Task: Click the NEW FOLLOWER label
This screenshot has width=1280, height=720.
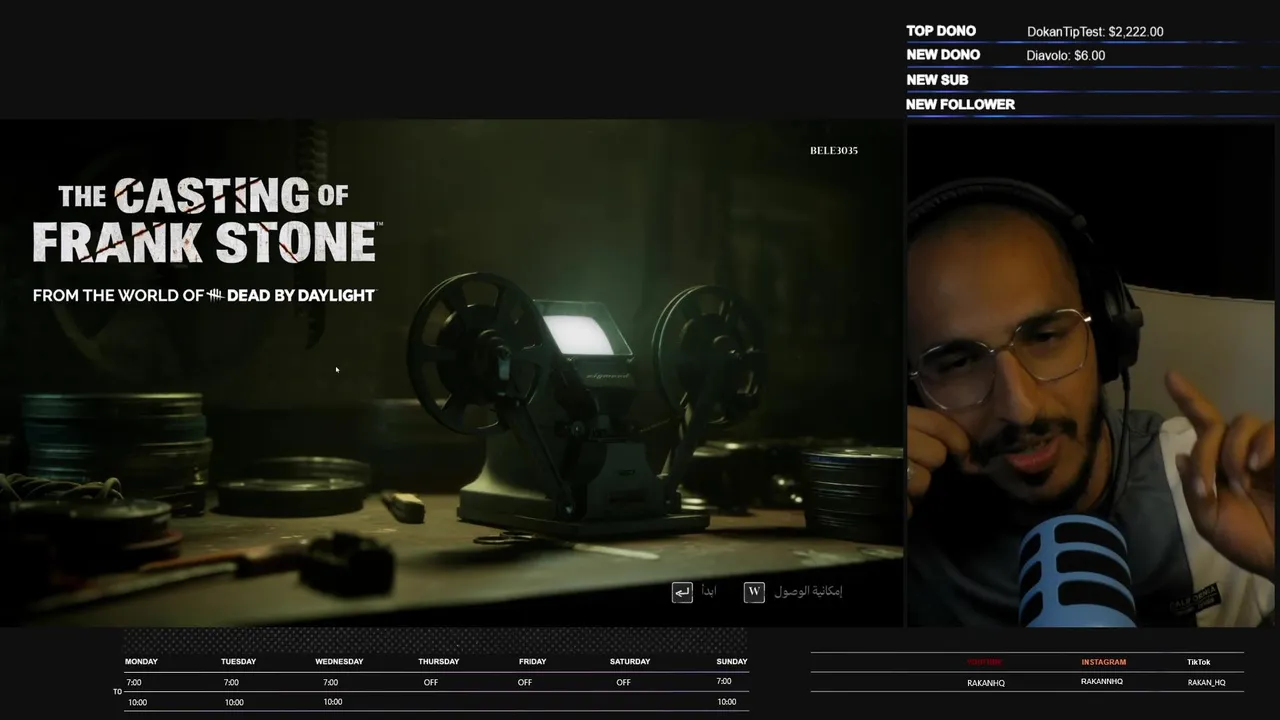Action: pyautogui.click(x=960, y=104)
